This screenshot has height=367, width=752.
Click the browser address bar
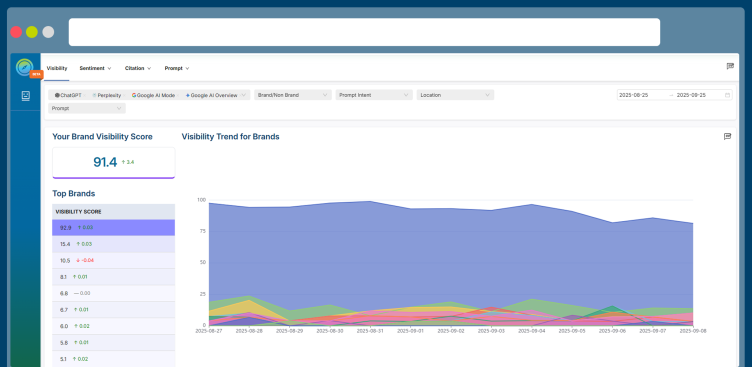tap(364, 32)
